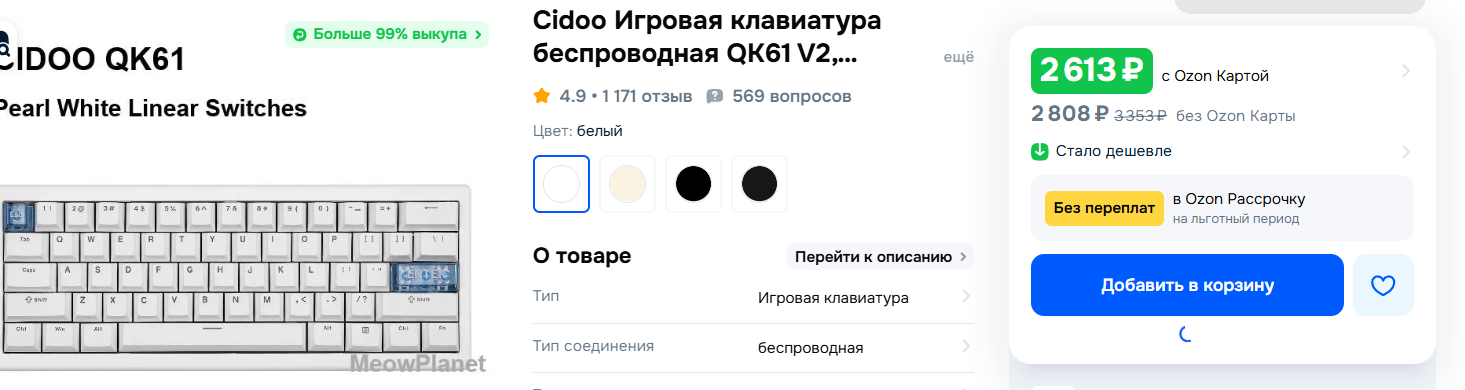The height and width of the screenshot is (390, 1465).
Task: Expand the 'Стало дешевле' price history chevron
Action: click(1406, 152)
